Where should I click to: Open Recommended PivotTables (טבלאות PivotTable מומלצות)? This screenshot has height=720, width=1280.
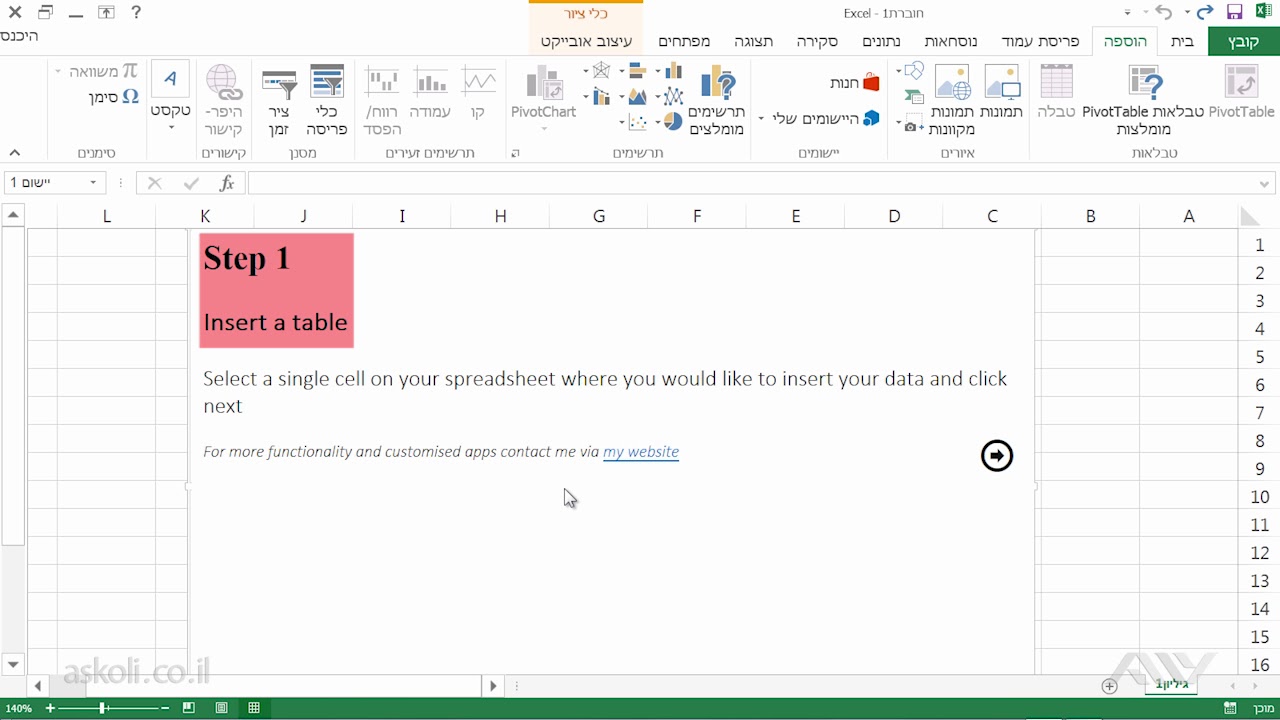[x=1143, y=101]
